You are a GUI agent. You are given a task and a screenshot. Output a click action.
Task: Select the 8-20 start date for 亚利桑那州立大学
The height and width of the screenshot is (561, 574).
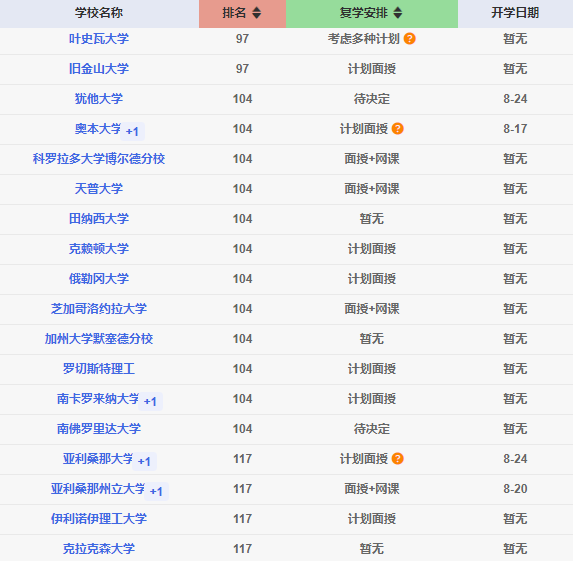click(x=515, y=488)
